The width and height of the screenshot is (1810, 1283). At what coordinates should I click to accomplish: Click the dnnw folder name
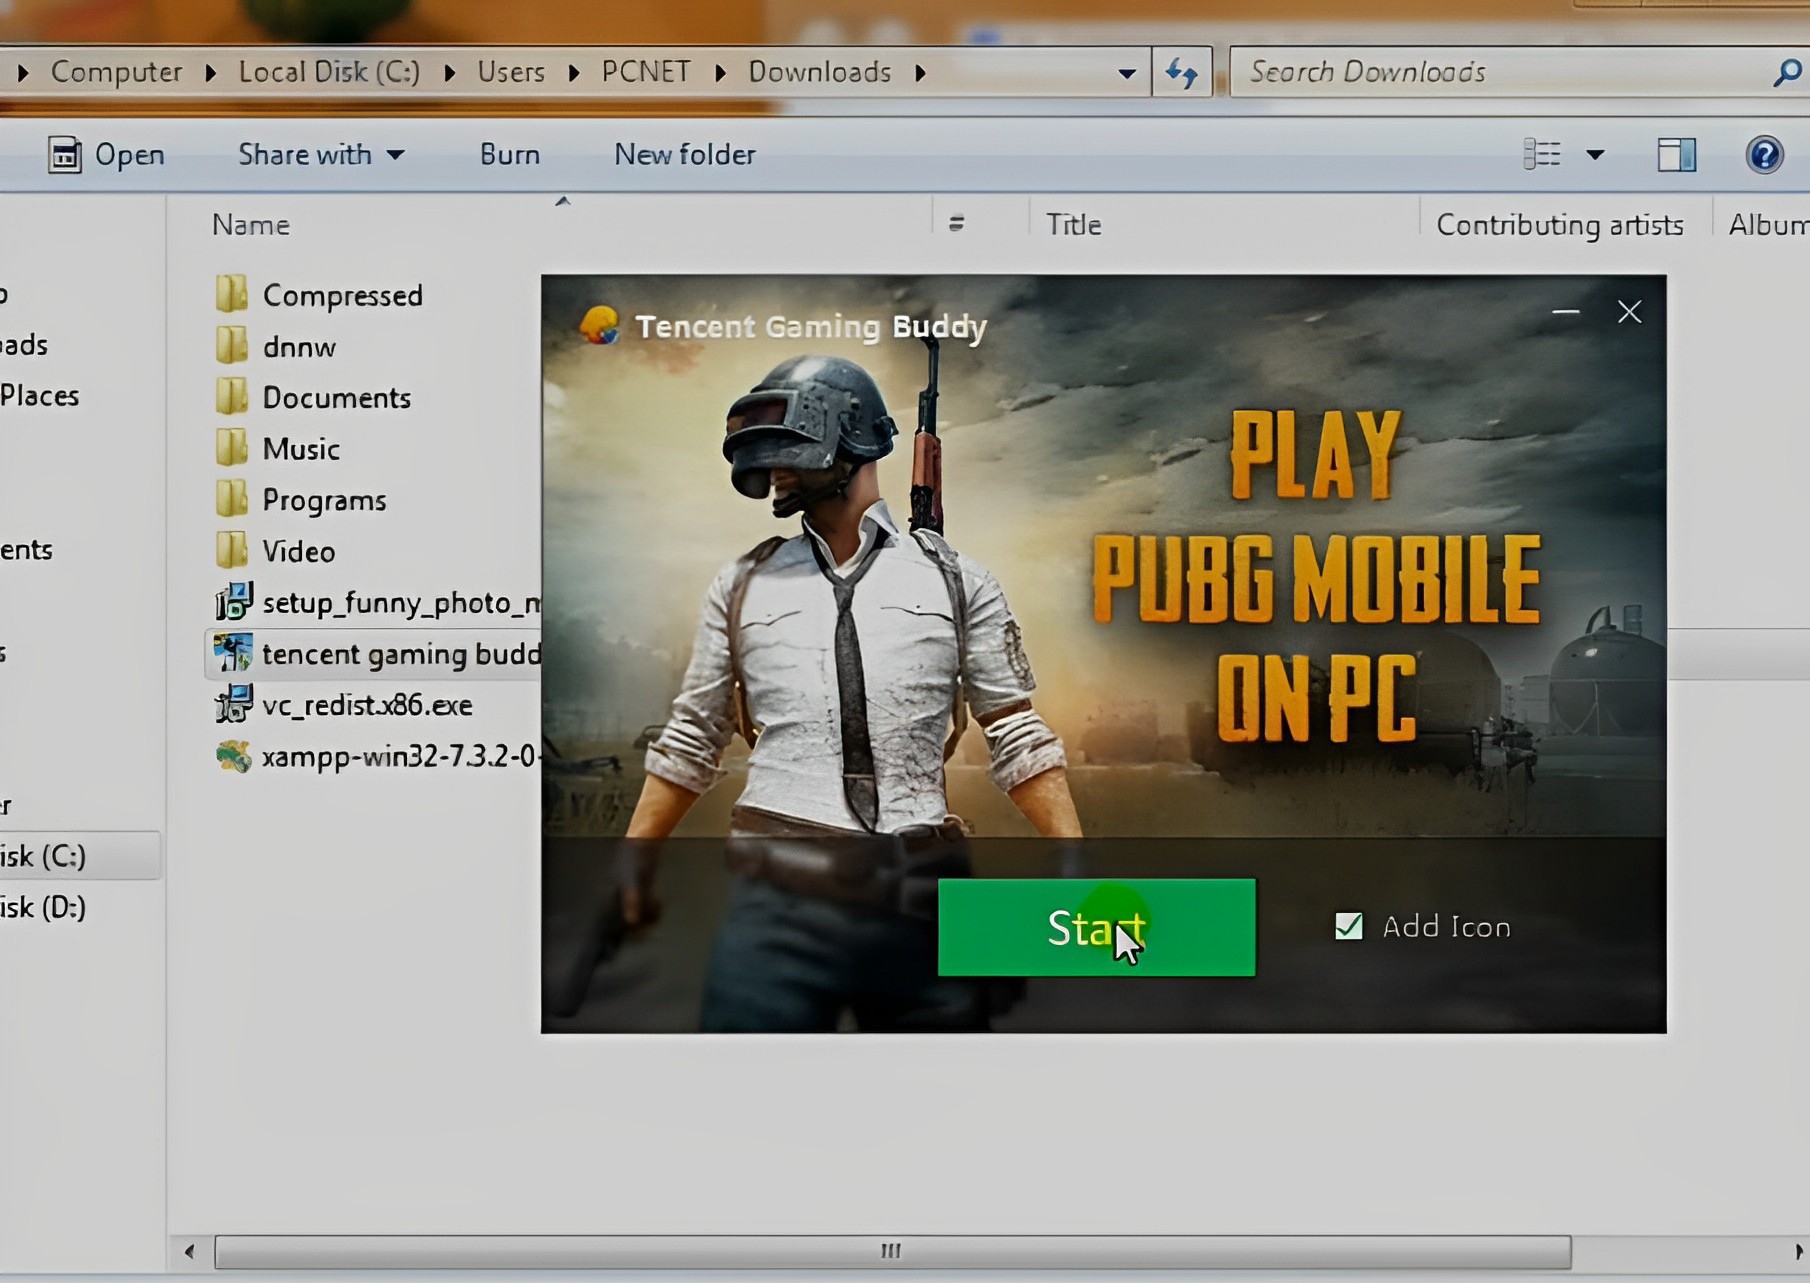click(x=299, y=347)
